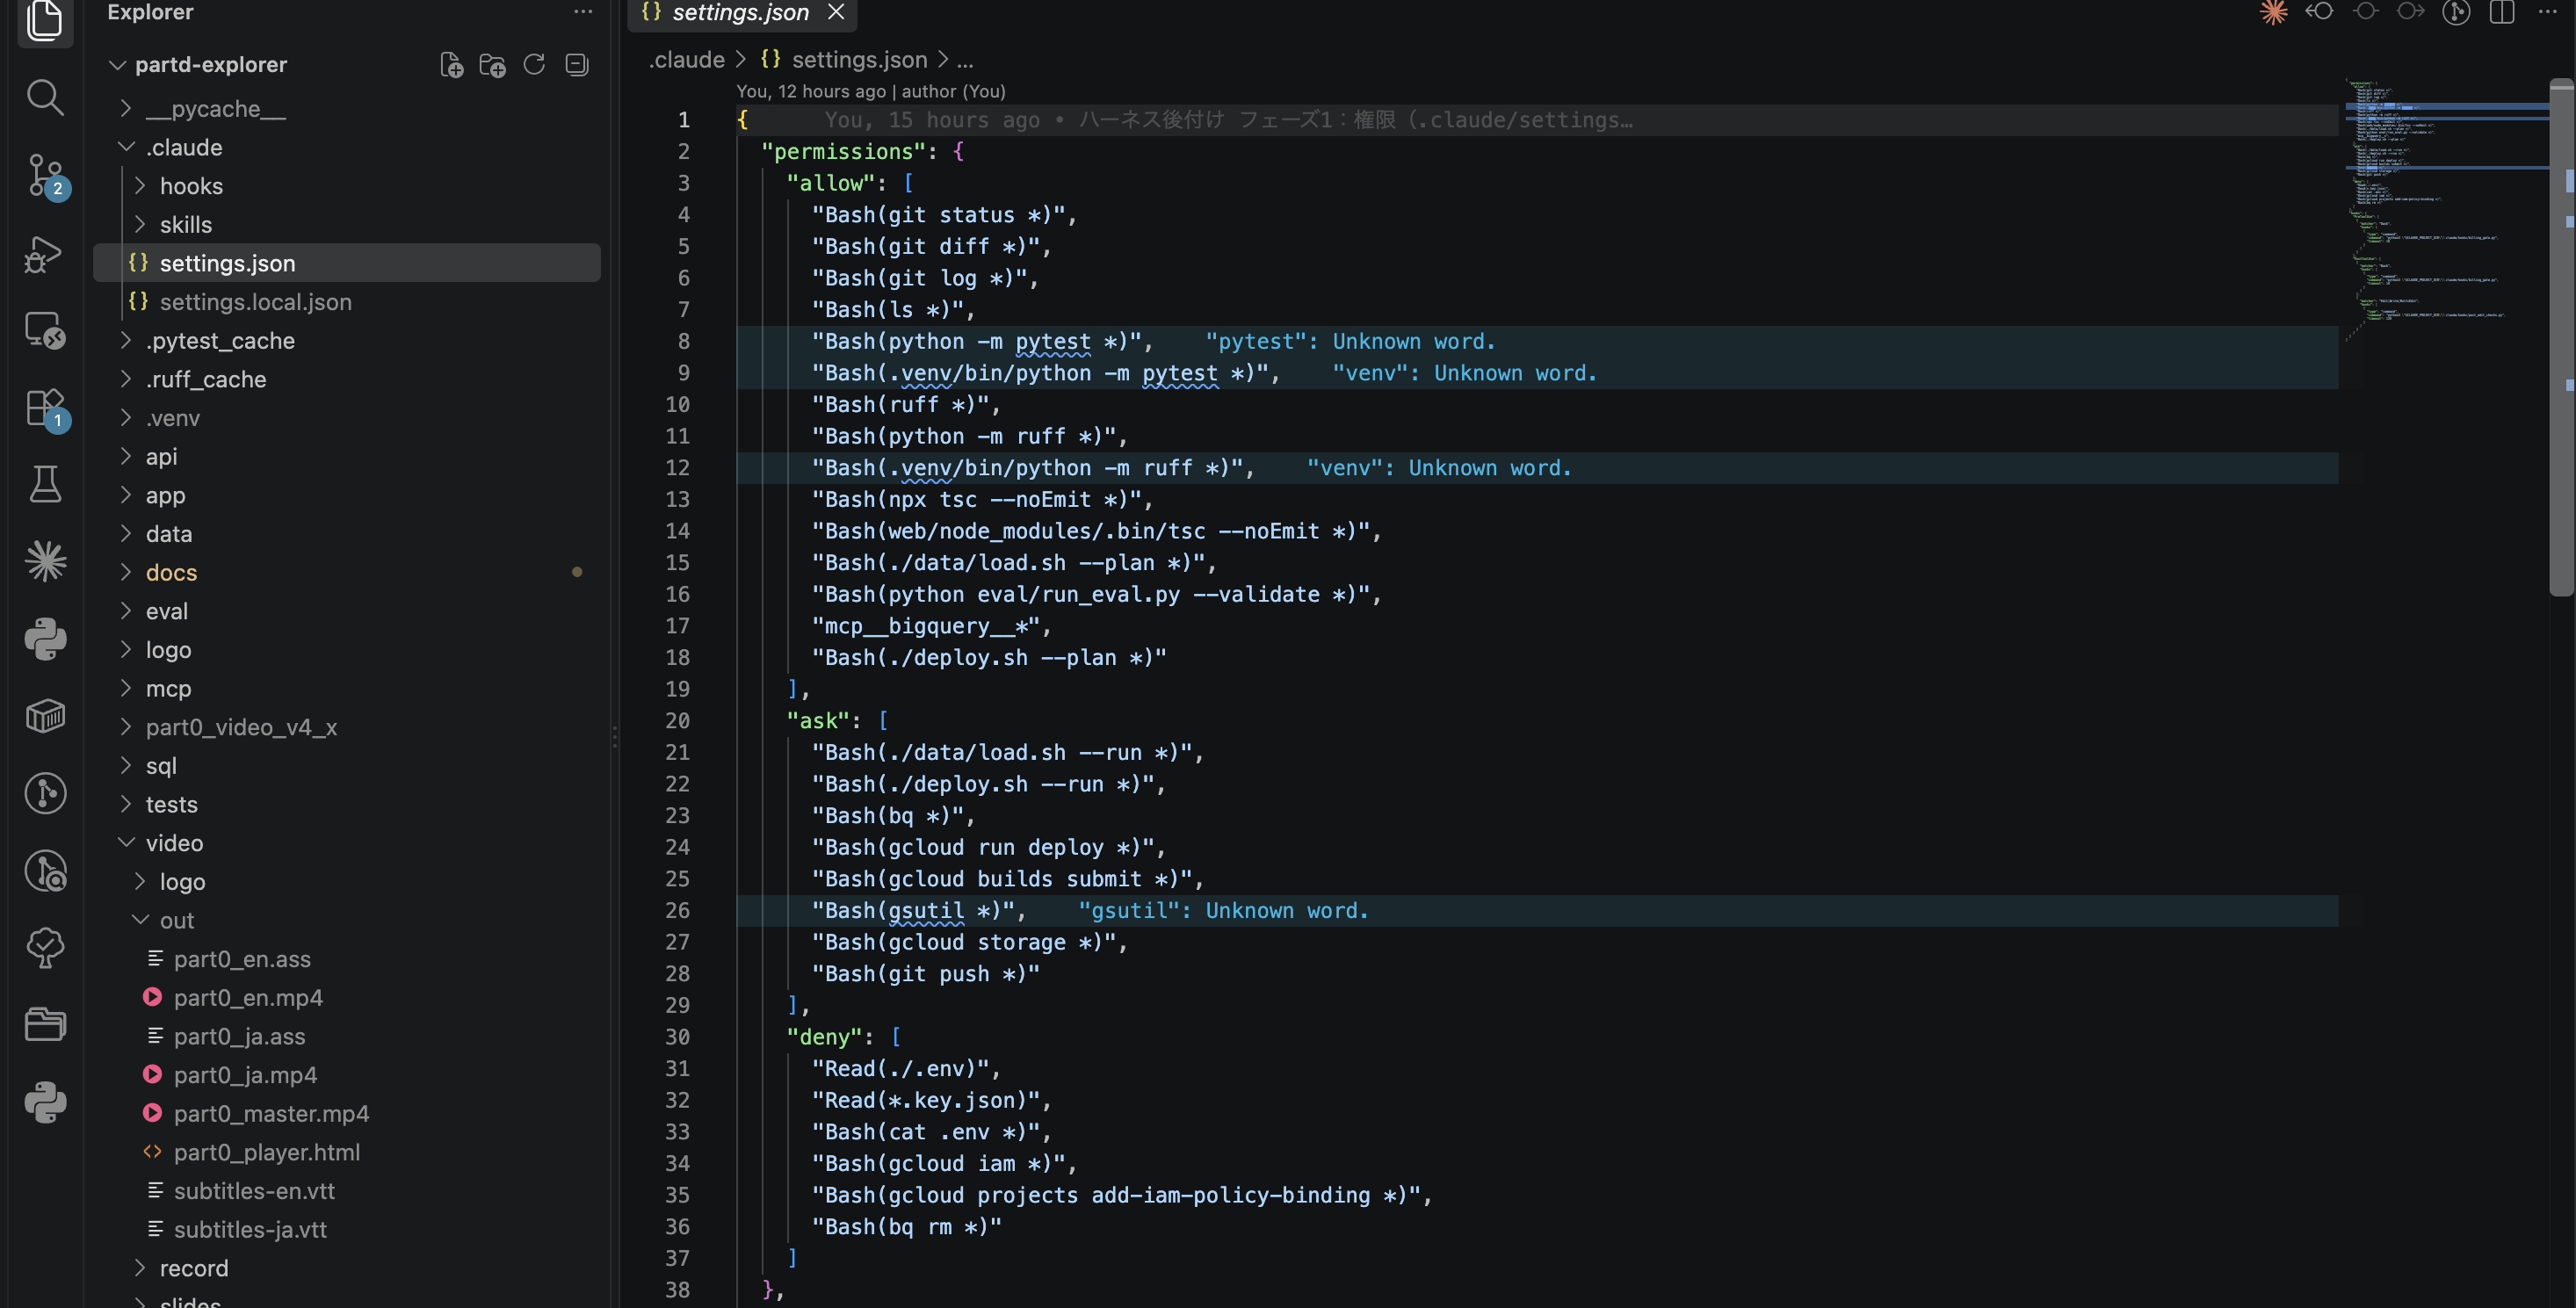Collapse all folders in explorer
This screenshot has width=2576, height=1308.
577,65
